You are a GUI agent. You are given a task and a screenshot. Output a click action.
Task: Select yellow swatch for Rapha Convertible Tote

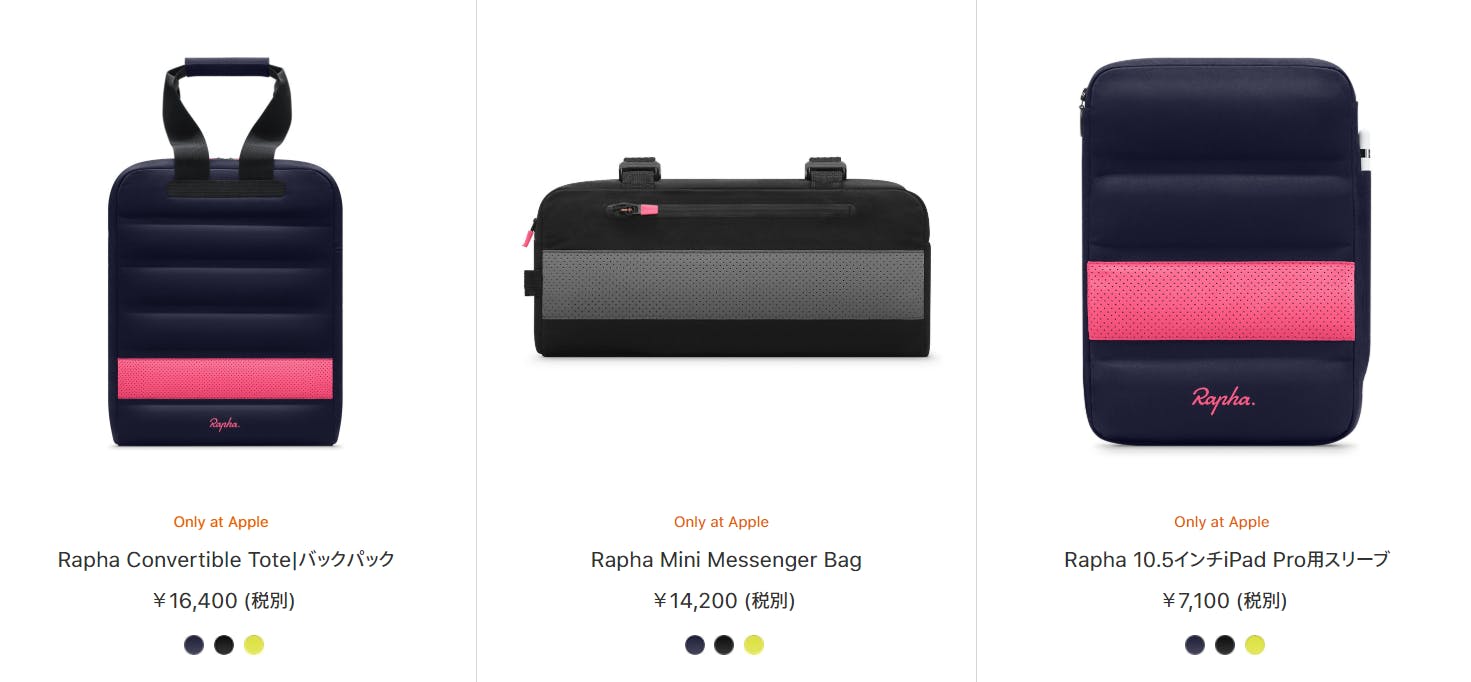coord(254,645)
